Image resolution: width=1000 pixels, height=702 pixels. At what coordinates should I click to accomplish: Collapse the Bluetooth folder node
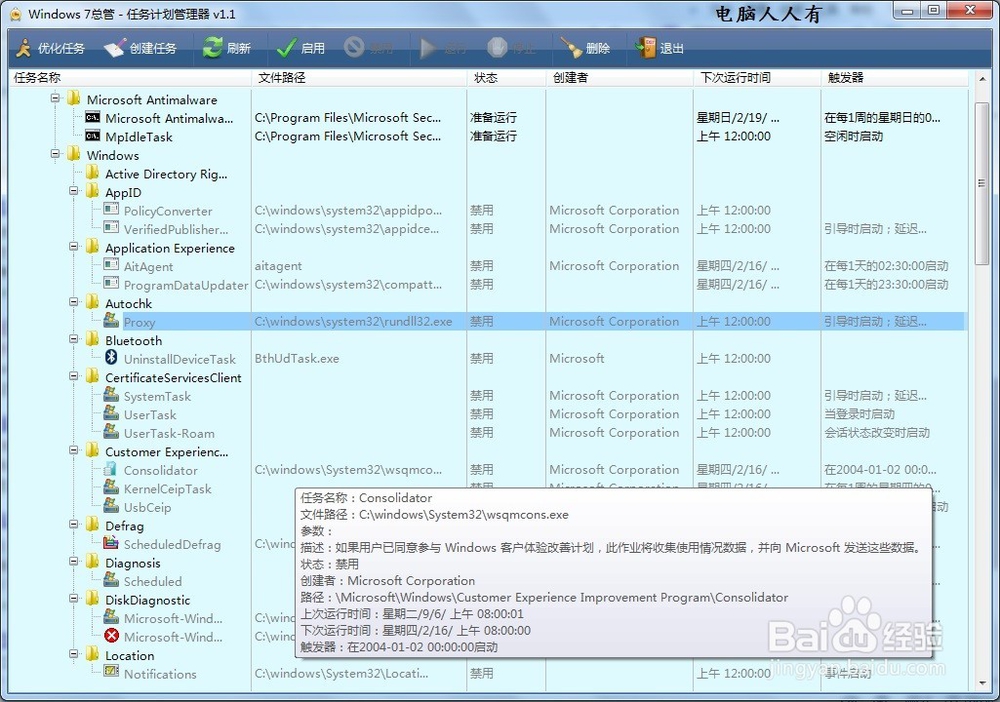click(x=74, y=339)
